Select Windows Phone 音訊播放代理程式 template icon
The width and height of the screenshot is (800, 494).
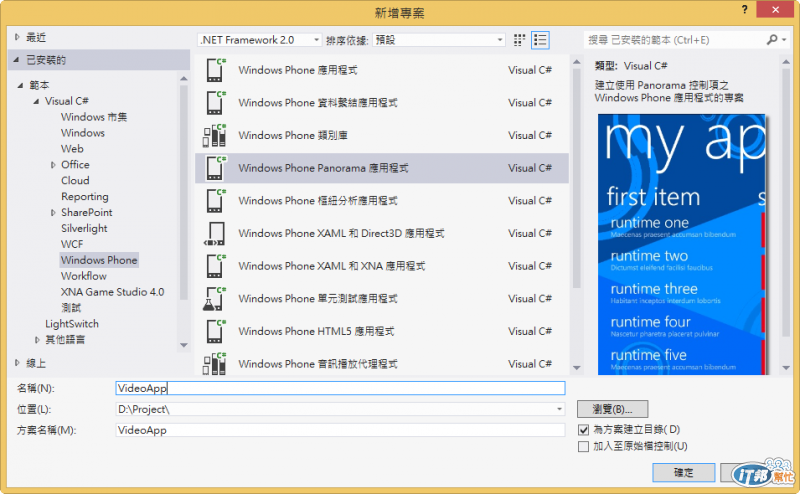pos(215,364)
